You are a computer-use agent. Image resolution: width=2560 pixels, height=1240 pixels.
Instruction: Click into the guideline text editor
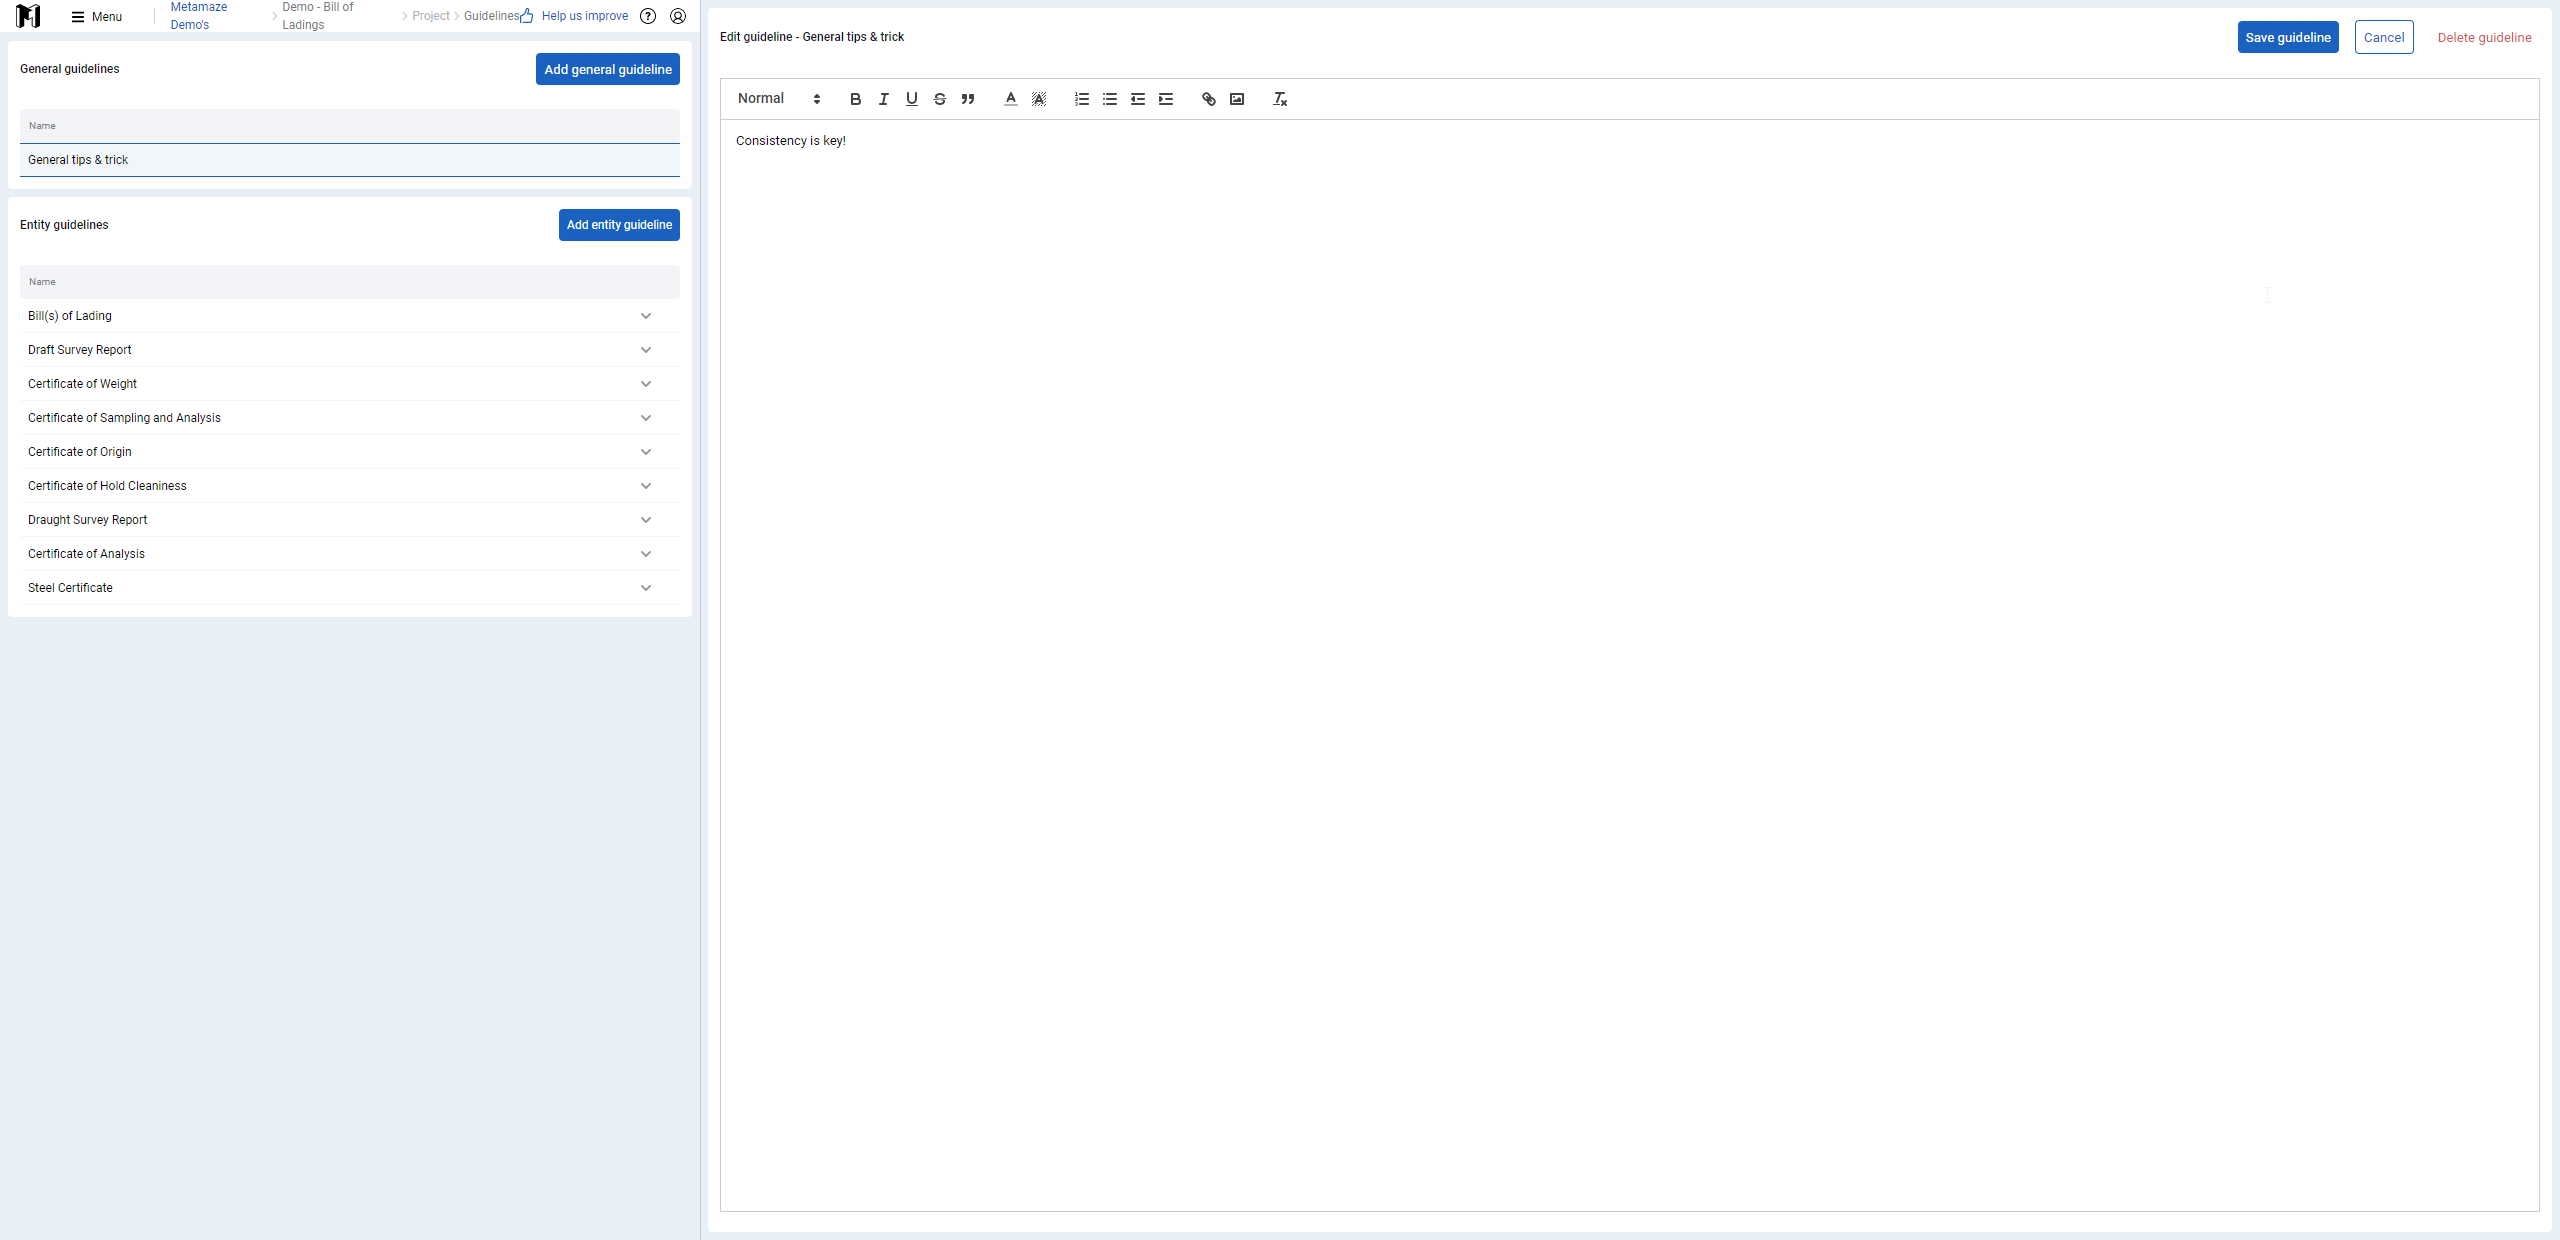[1629, 665]
